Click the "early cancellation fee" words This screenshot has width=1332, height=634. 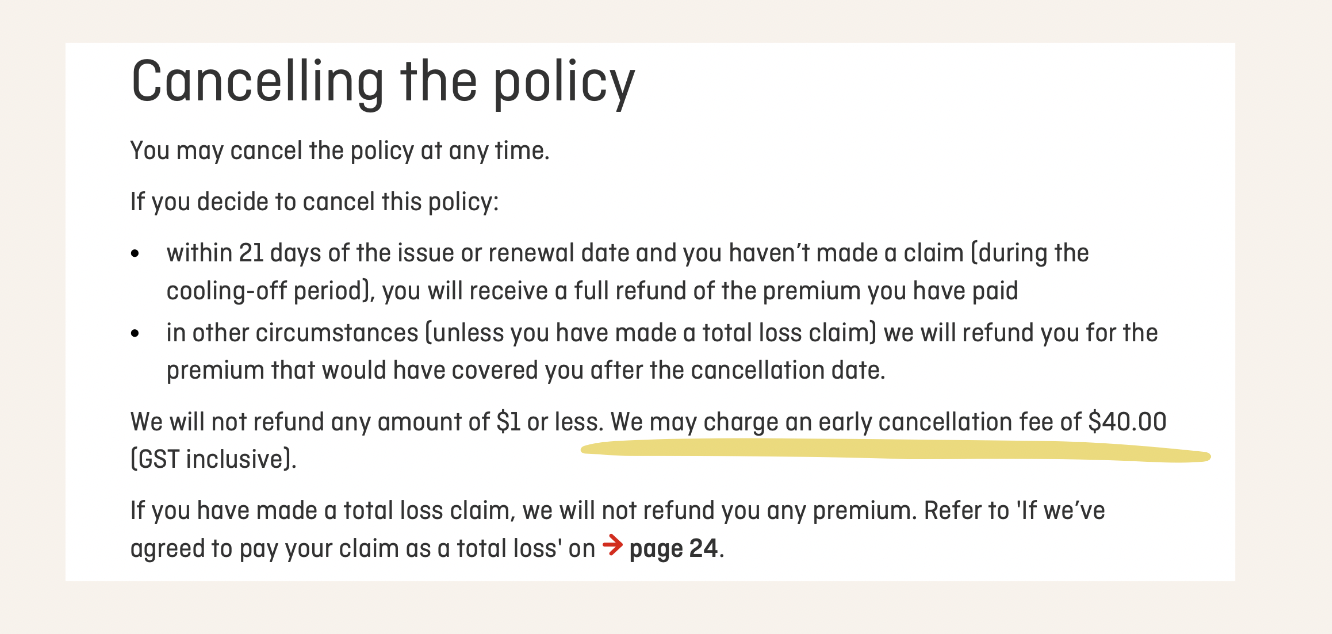point(937,422)
